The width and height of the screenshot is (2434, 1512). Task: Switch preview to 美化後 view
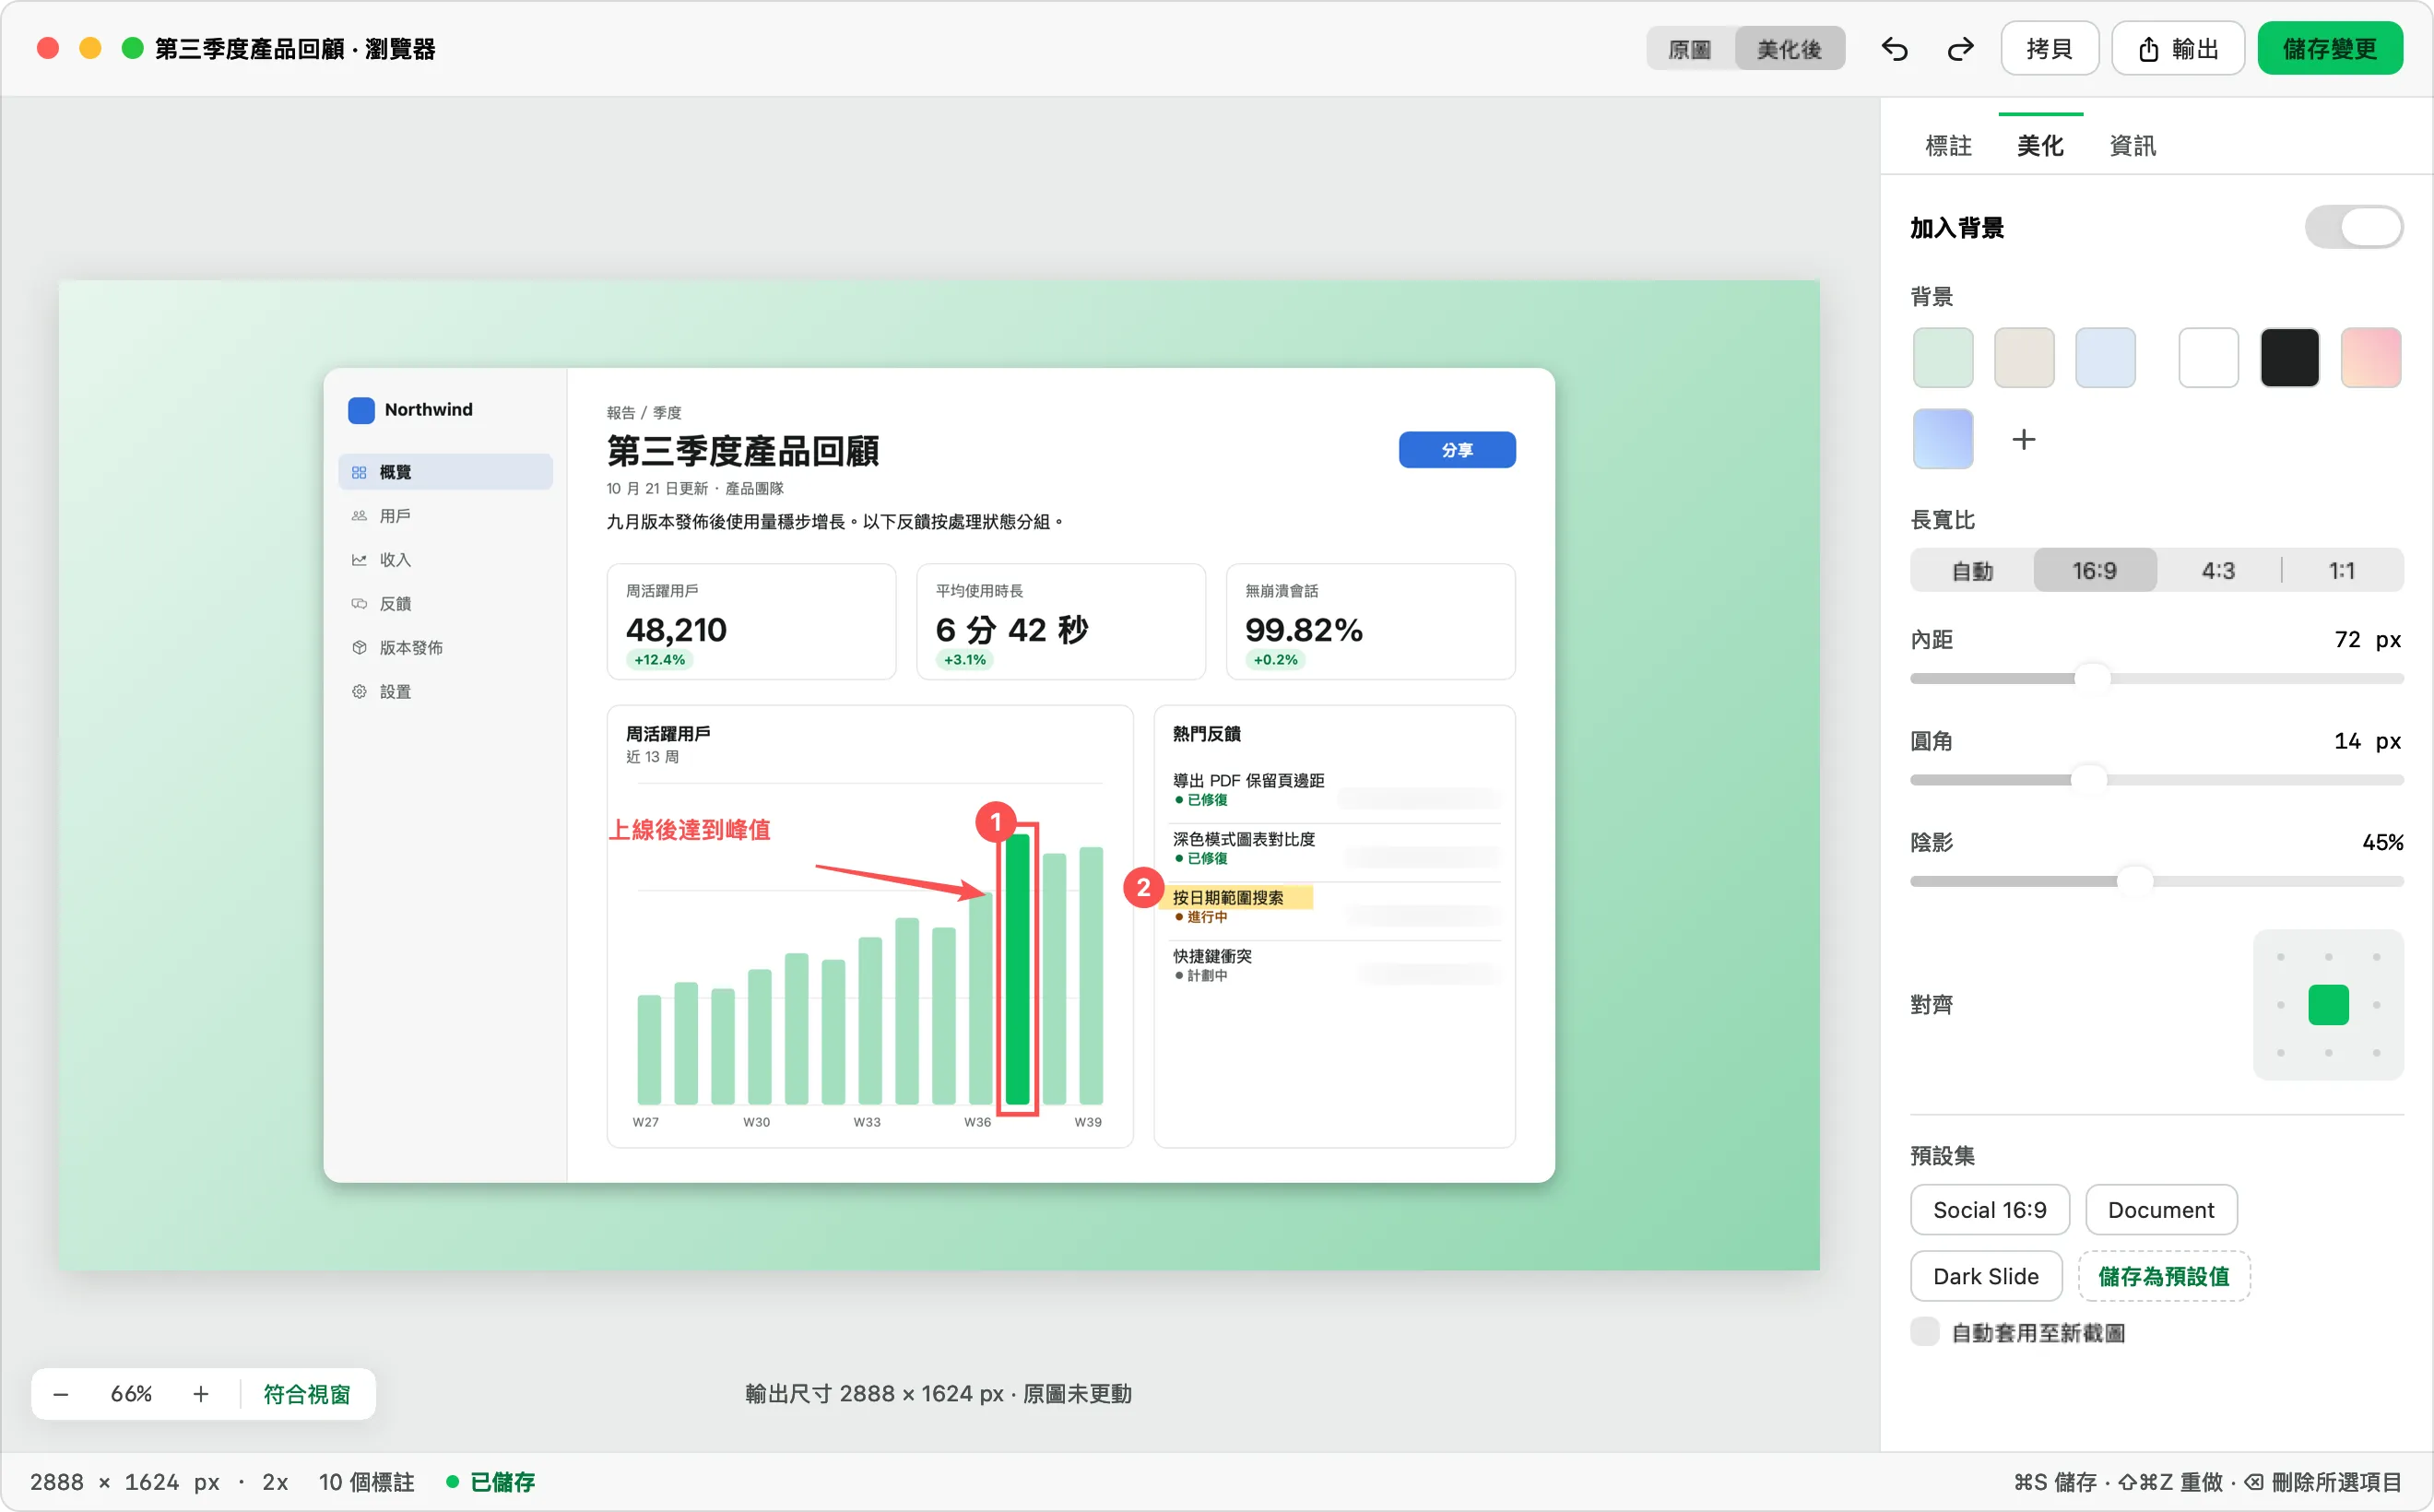1789,49
